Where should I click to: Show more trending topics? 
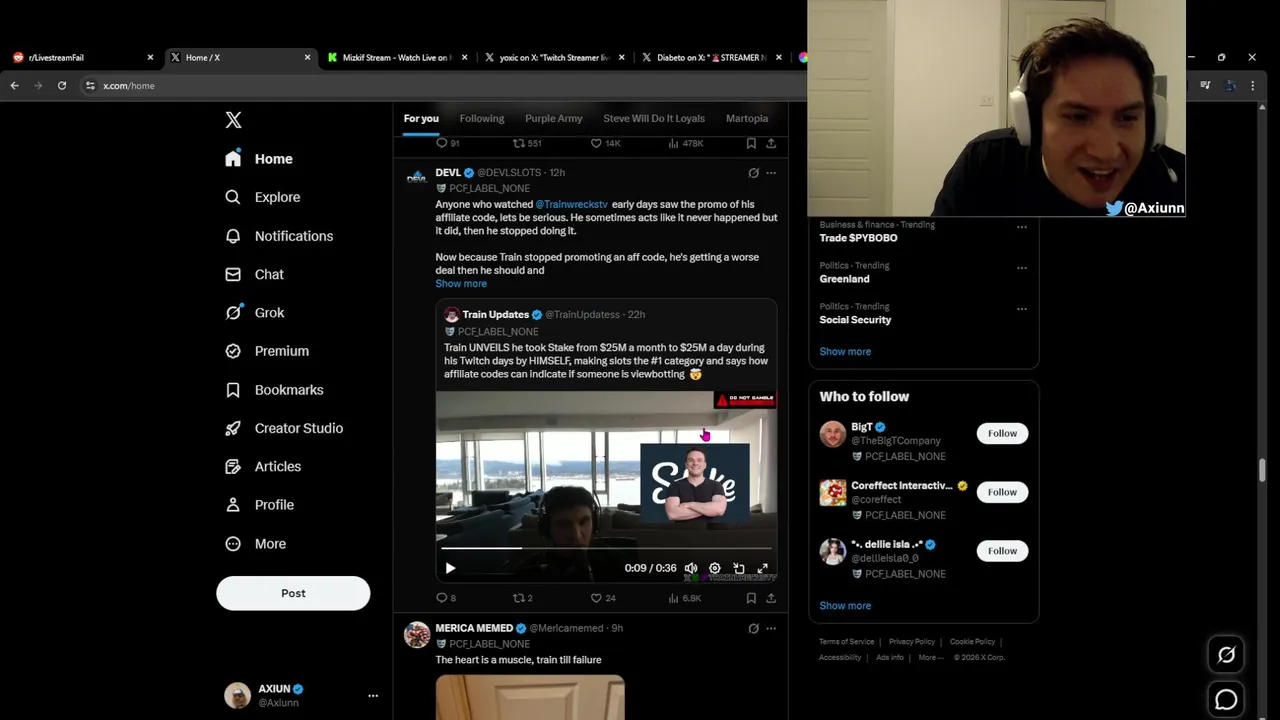click(845, 352)
